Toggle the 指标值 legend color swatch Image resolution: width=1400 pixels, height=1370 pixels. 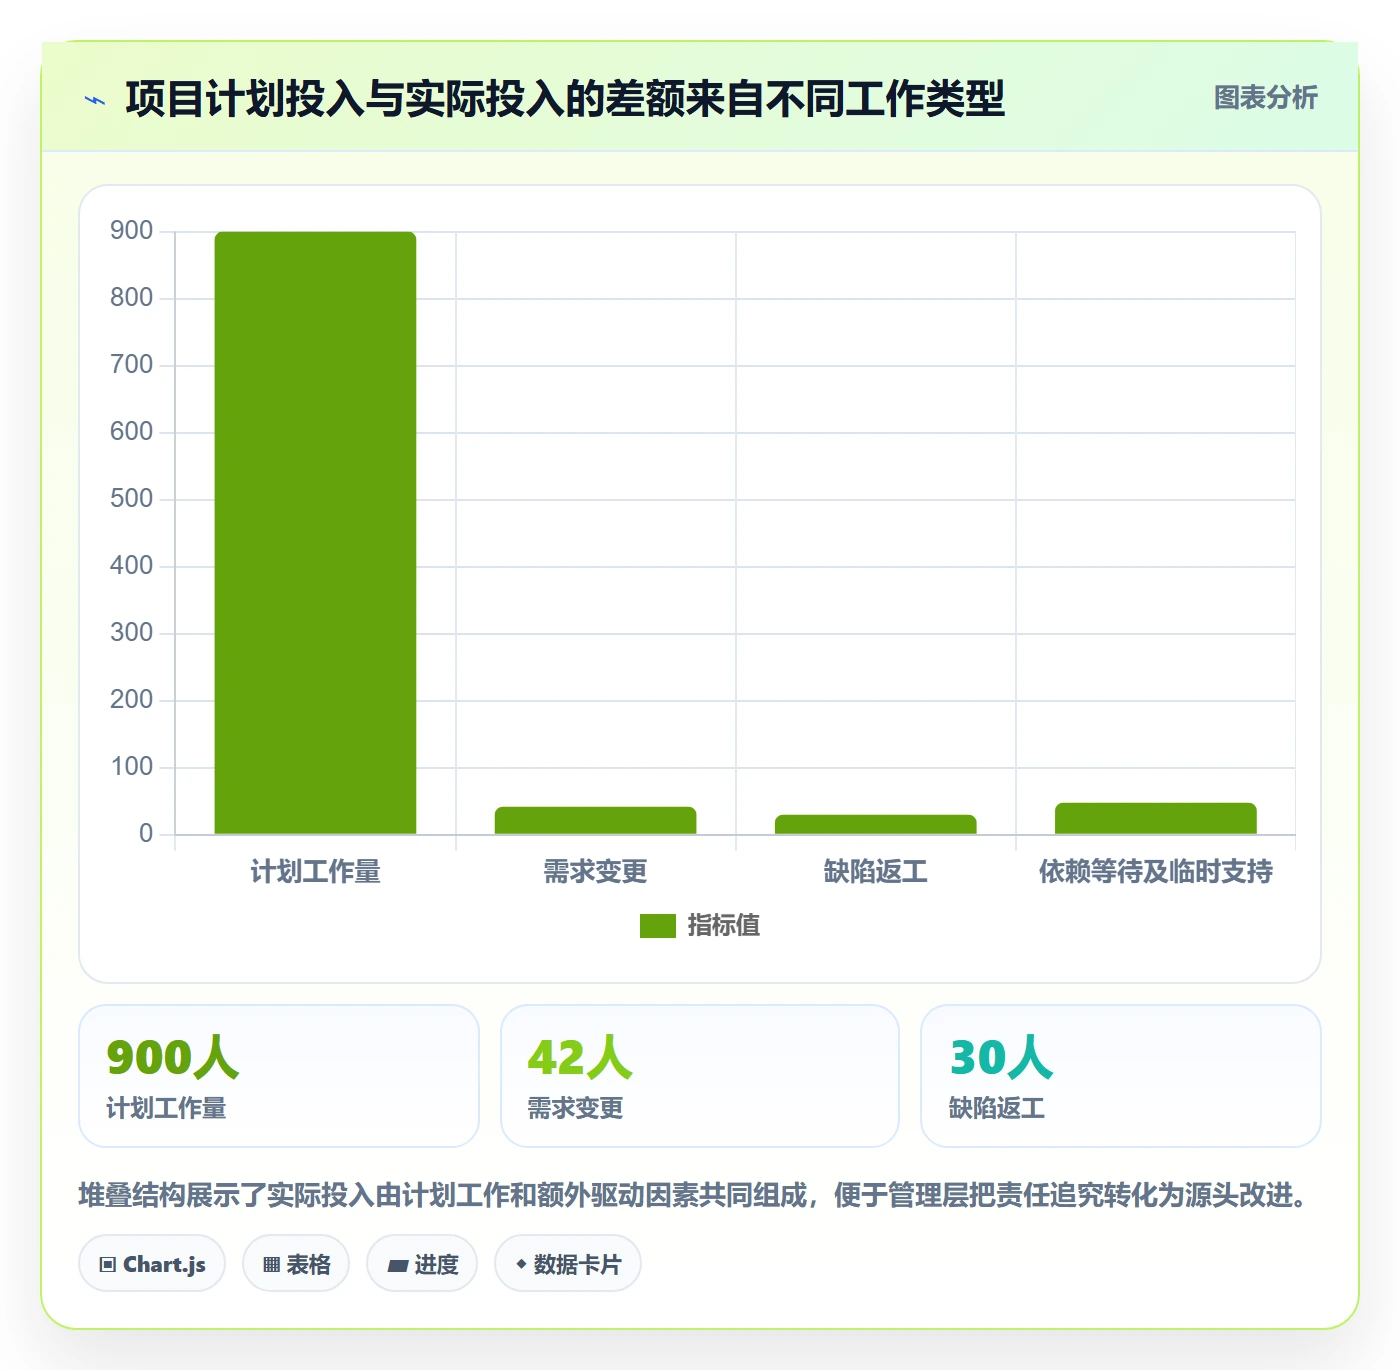[658, 926]
